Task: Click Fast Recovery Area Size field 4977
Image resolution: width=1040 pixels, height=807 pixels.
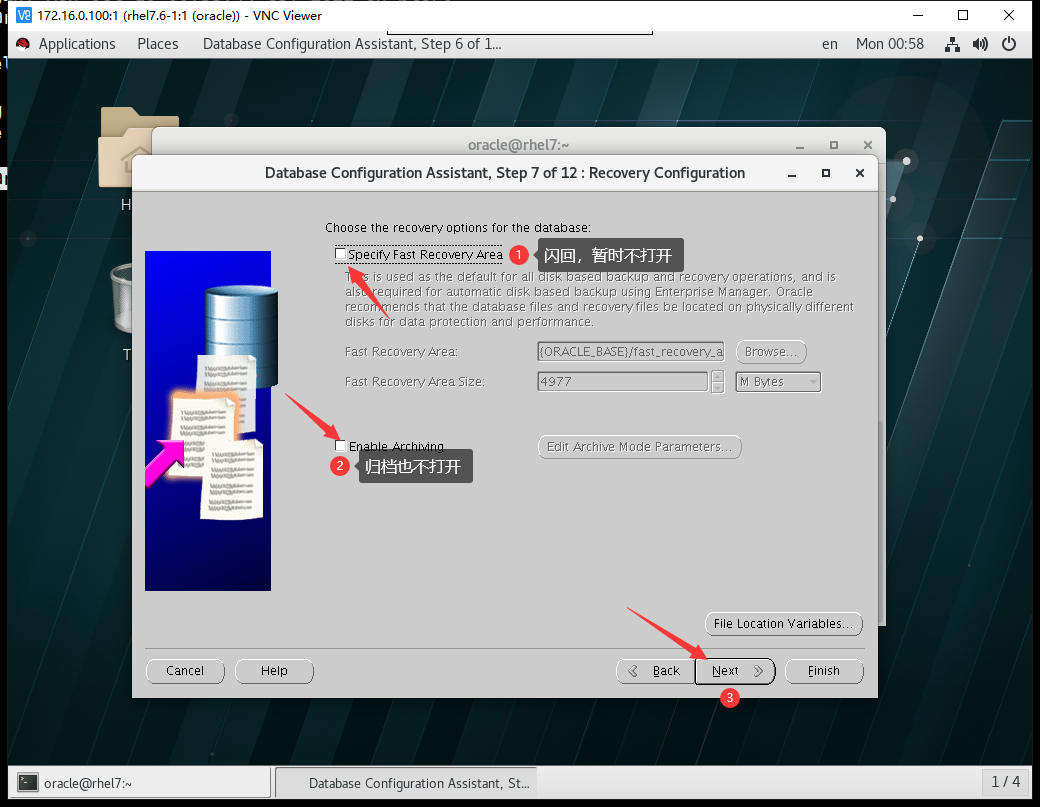Action: (622, 381)
